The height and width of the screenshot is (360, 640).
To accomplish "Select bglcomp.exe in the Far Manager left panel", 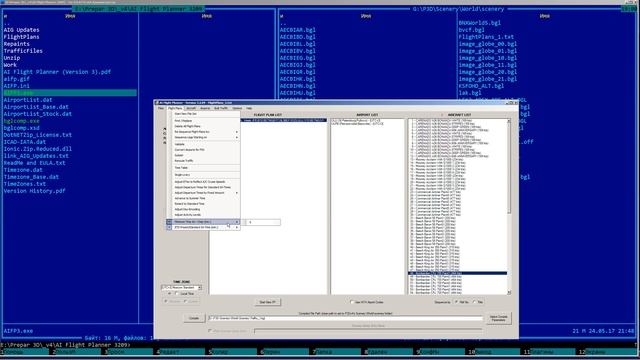I will click(22, 121).
